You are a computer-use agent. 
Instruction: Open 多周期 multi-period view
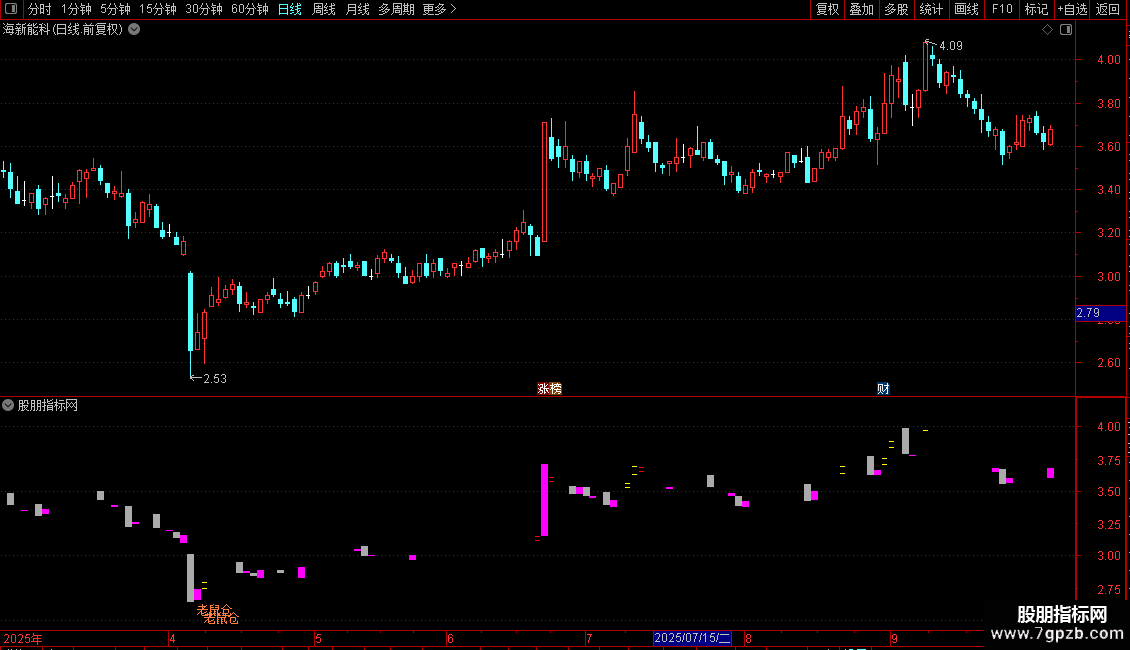(396, 9)
